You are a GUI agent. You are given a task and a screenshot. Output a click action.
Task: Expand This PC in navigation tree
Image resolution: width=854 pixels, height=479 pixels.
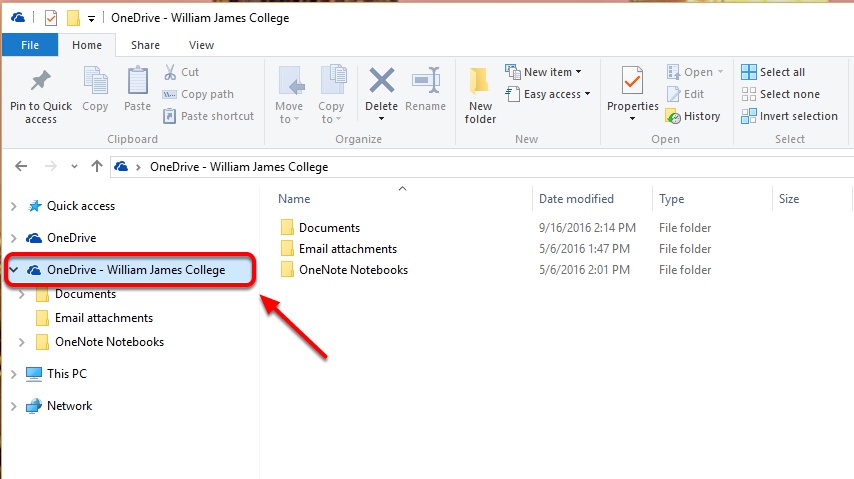click(x=14, y=374)
